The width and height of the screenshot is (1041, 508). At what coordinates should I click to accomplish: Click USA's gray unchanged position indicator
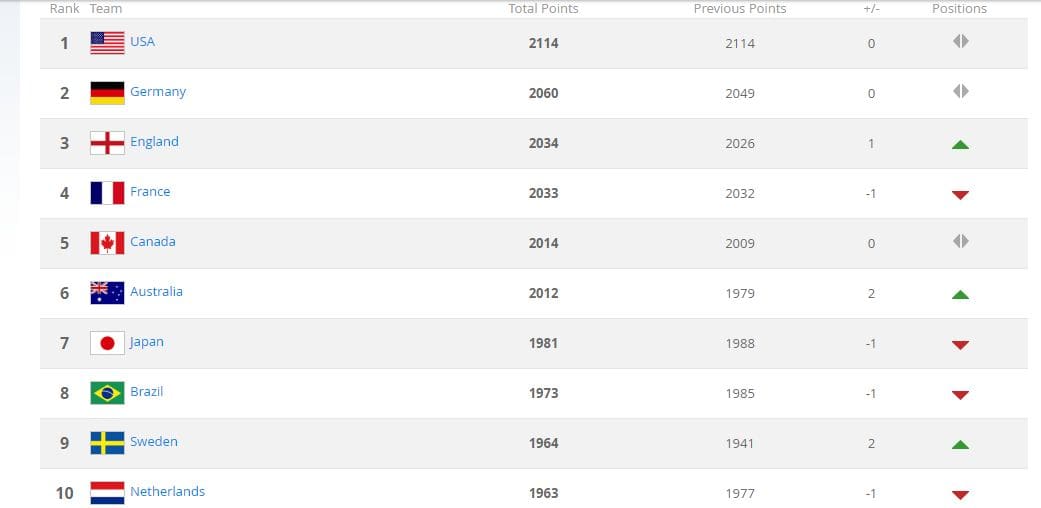pyautogui.click(x=960, y=41)
